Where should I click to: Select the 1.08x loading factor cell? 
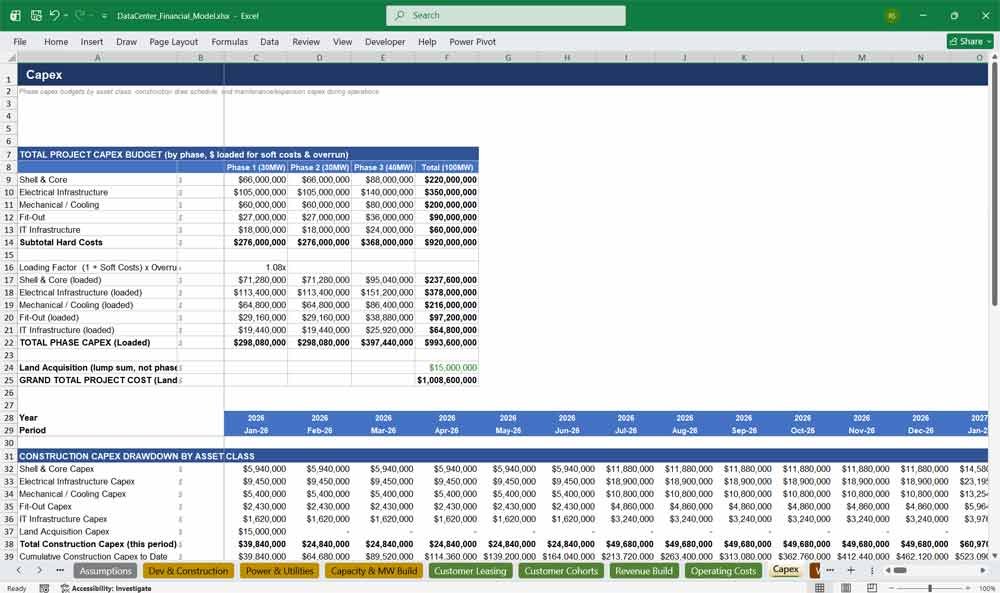[x=256, y=267]
